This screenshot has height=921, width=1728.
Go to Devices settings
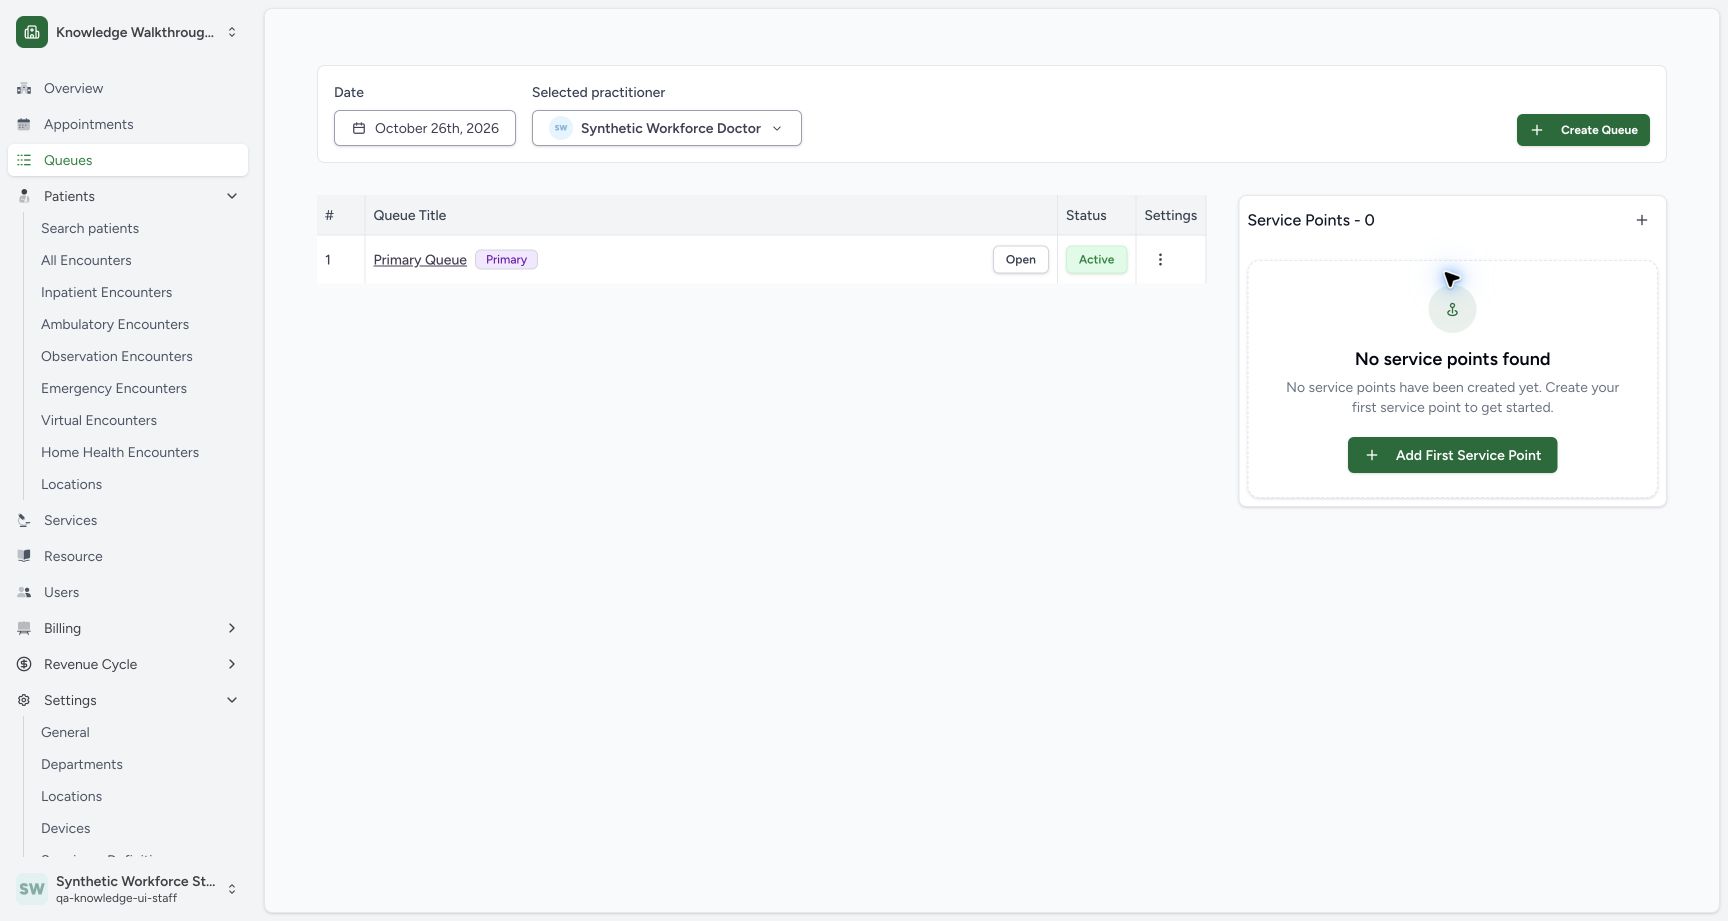[x=66, y=828]
